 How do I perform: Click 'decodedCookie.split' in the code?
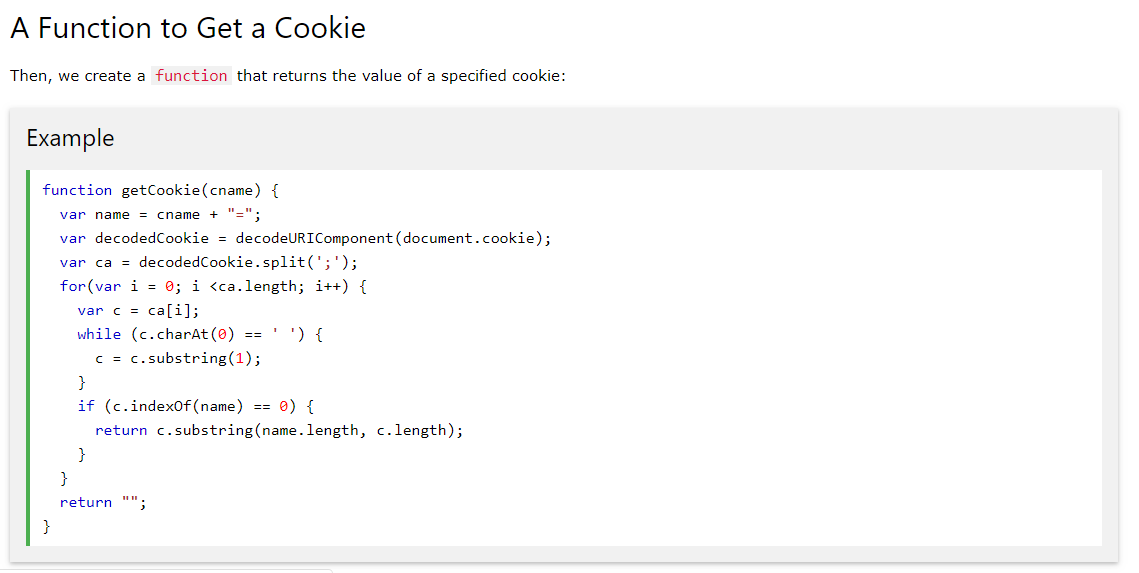pyautogui.click(x=218, y=262)
